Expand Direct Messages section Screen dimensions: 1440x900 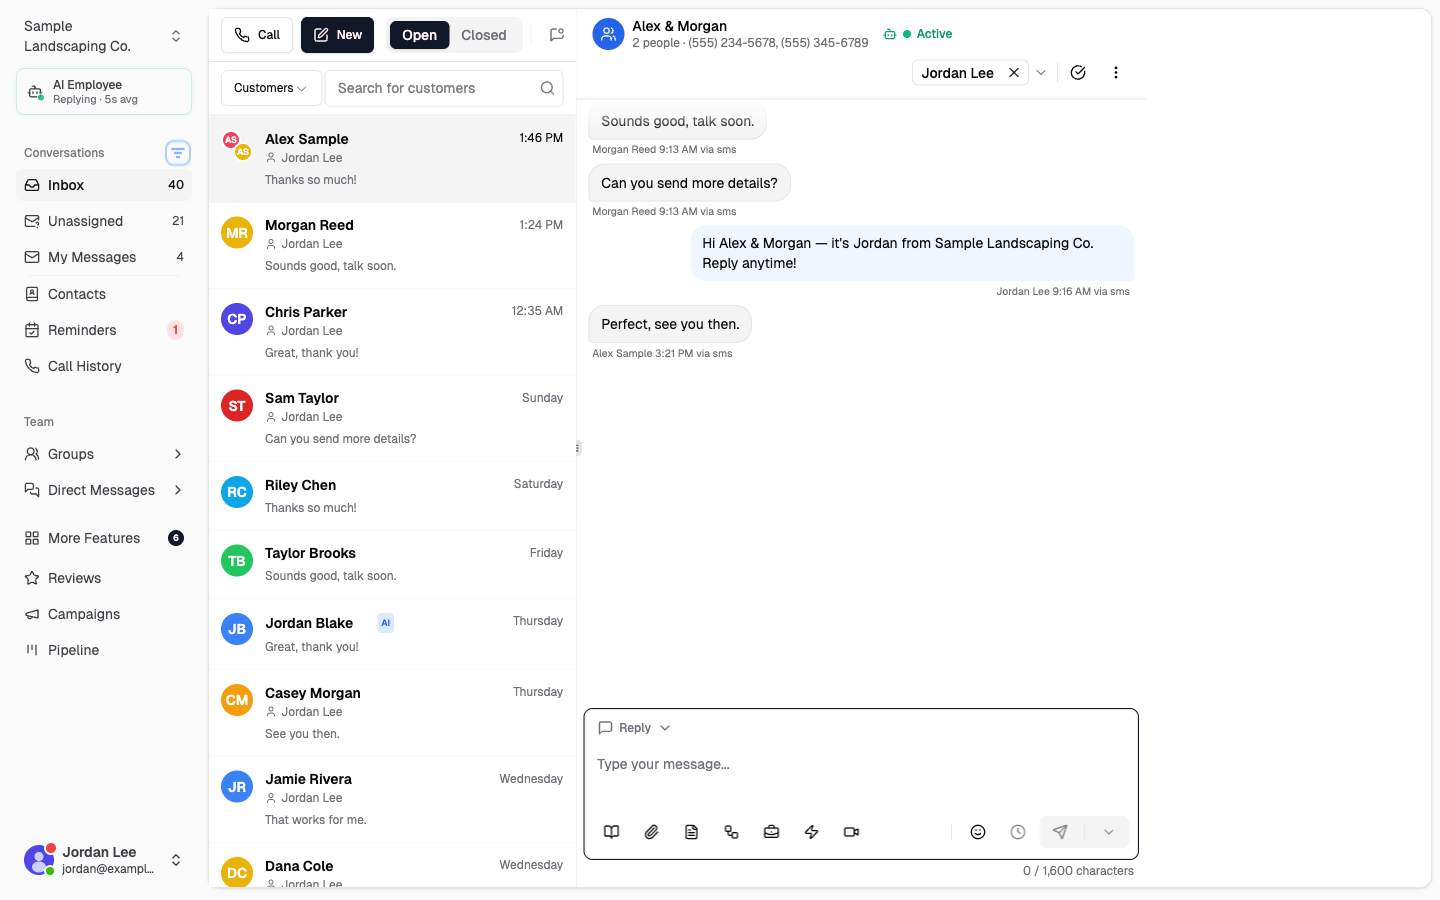[104, 490]
